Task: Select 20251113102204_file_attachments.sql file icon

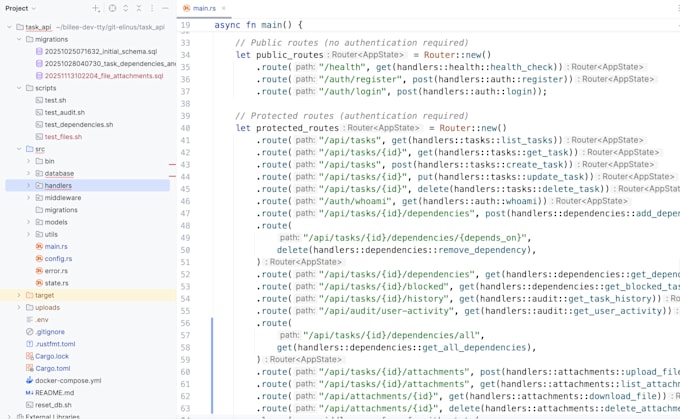Action: click(39, 75)
